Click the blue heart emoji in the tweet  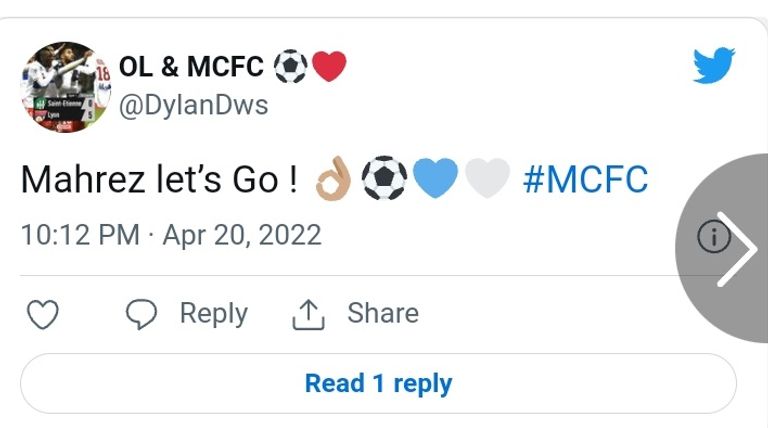(435, 180)
